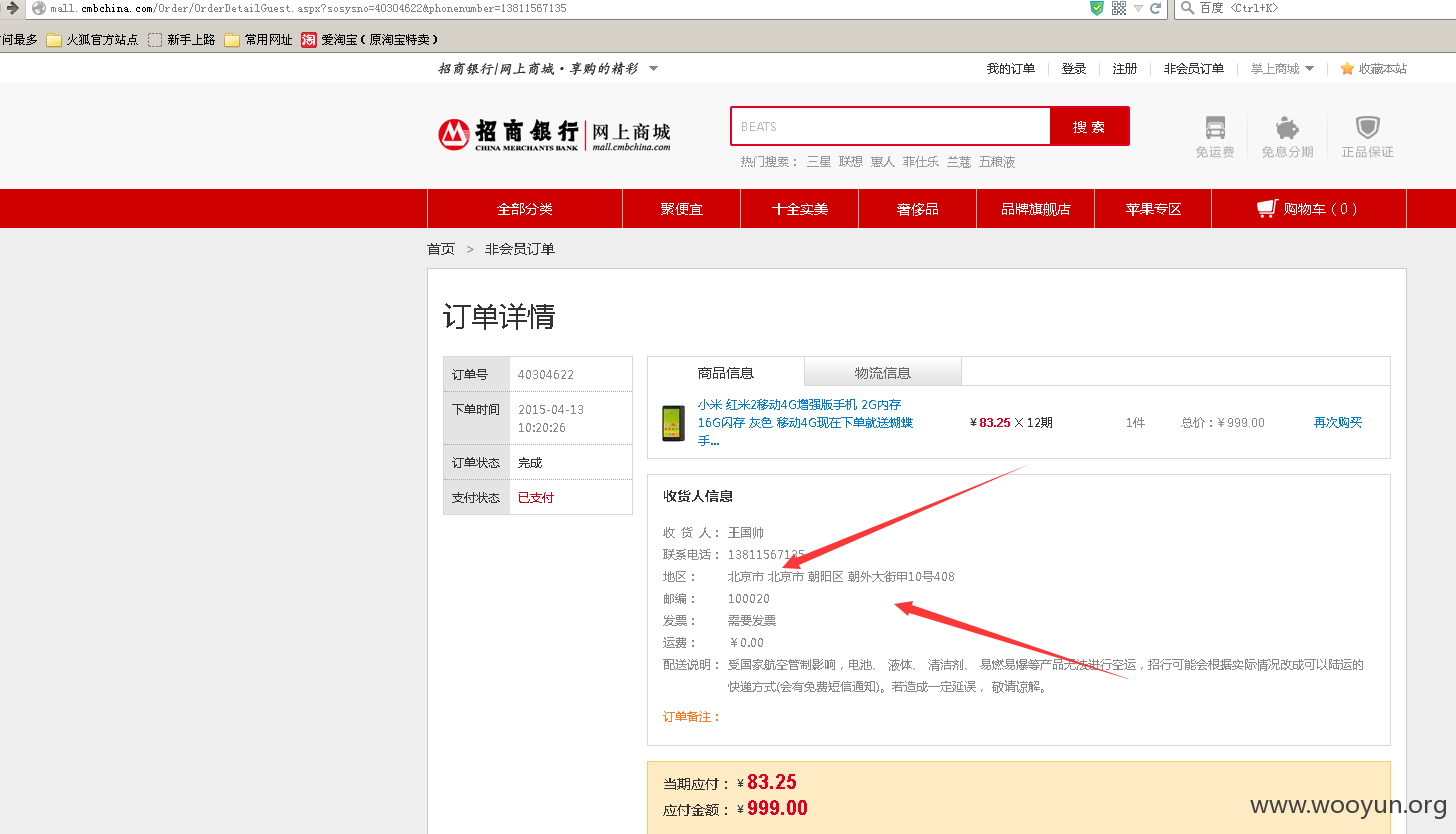Open 奢侈品 menu item
The height and width of the screenshot is (834, 1456).
click(917, 209)
